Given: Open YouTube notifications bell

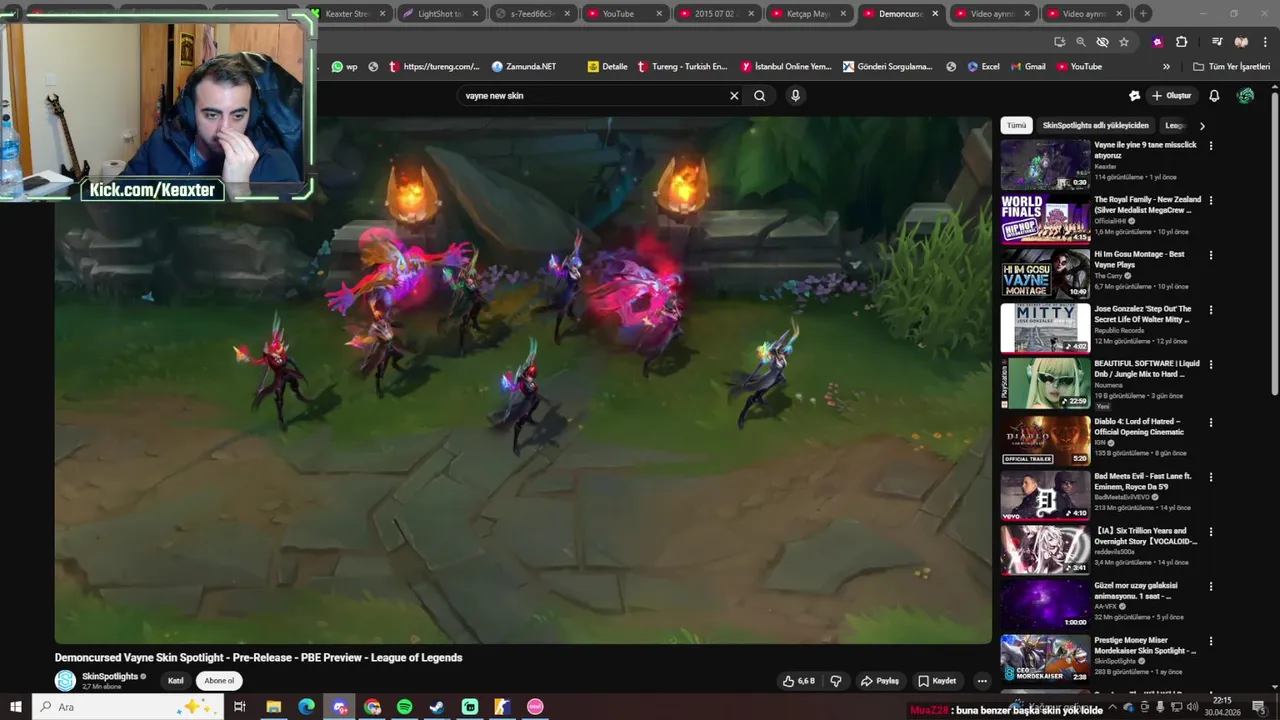Looking at the screenshot, I should (x=1214, y=96).
